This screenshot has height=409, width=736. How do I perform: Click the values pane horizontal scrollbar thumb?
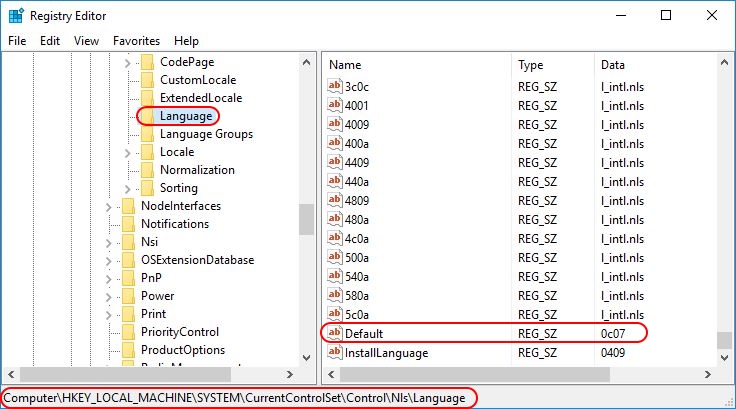click(475, 374)
